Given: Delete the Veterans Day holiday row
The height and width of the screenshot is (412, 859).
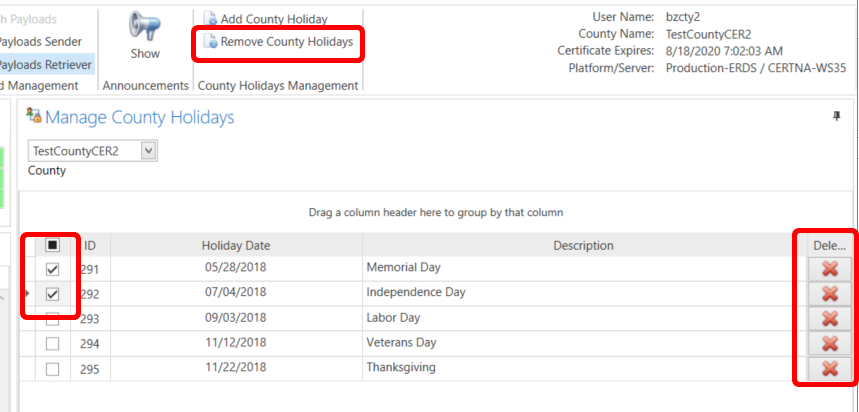Looking at the screenshot, I should point(829,343).
